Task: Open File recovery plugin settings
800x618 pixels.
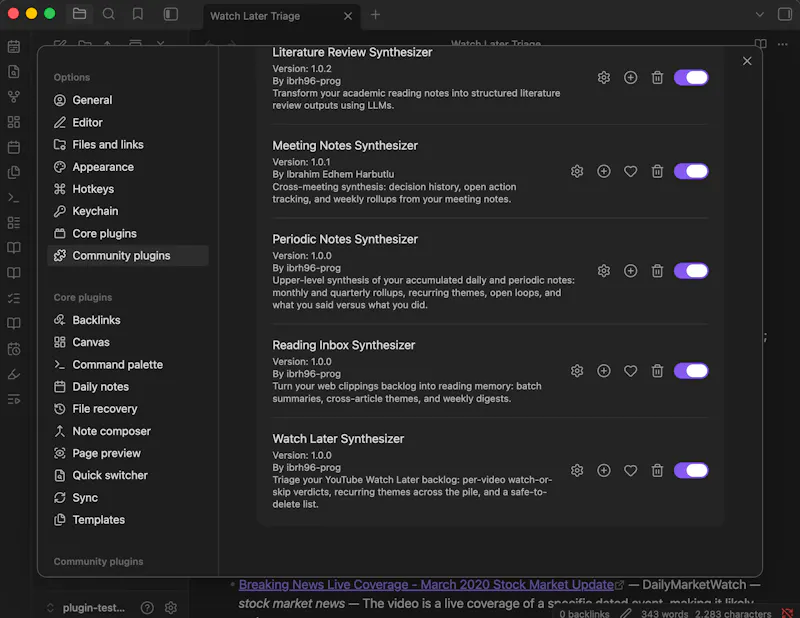Action: click(x=128, y=409)
